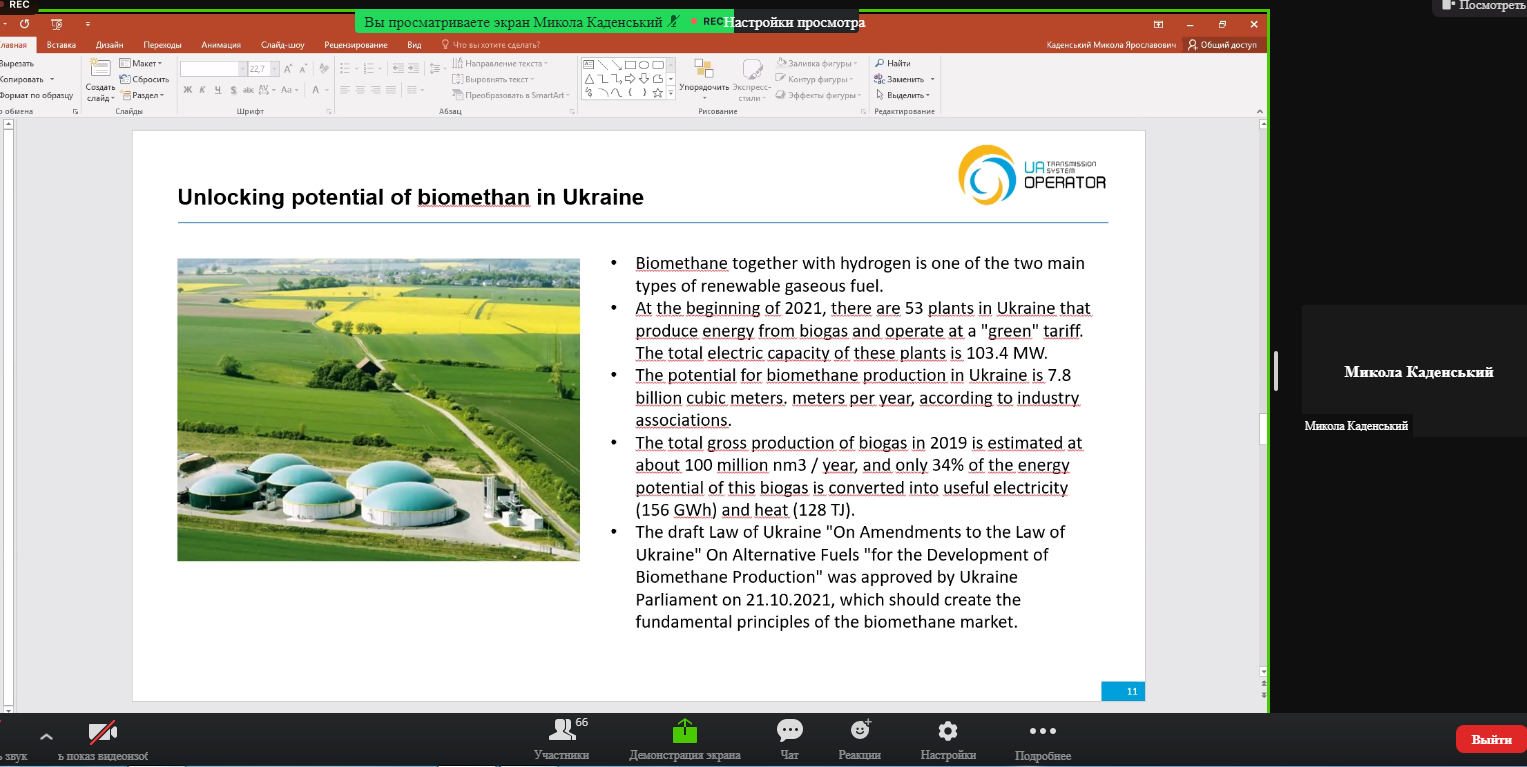This screenshot has width=1527, height=767.
Task: Switch to the Вставка ribbon tab
Action: pyautogui.click(x=61, y=45)
